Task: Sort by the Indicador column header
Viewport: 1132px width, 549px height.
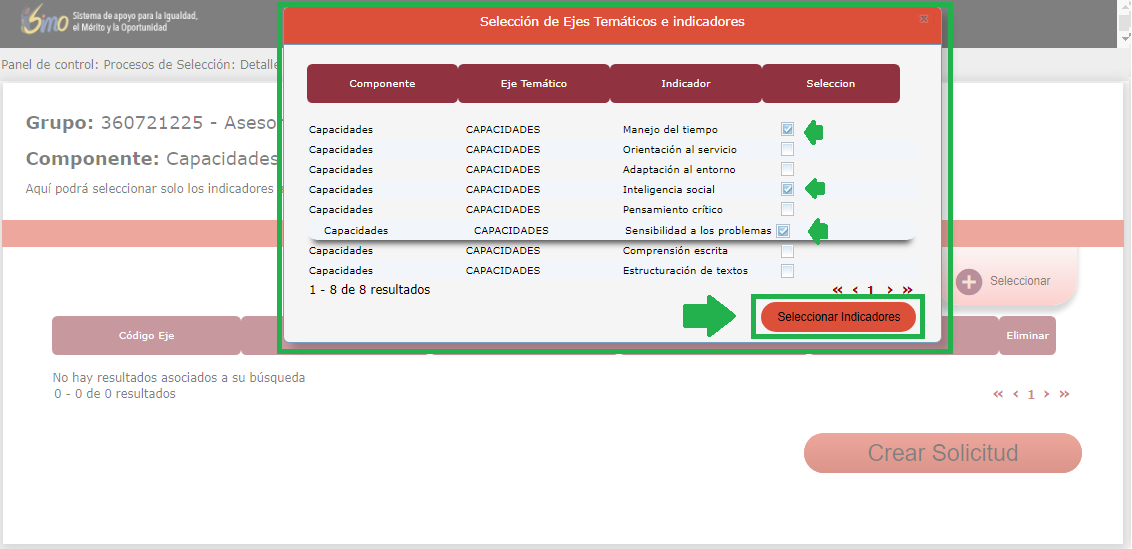Action: [x=685, y=84]
